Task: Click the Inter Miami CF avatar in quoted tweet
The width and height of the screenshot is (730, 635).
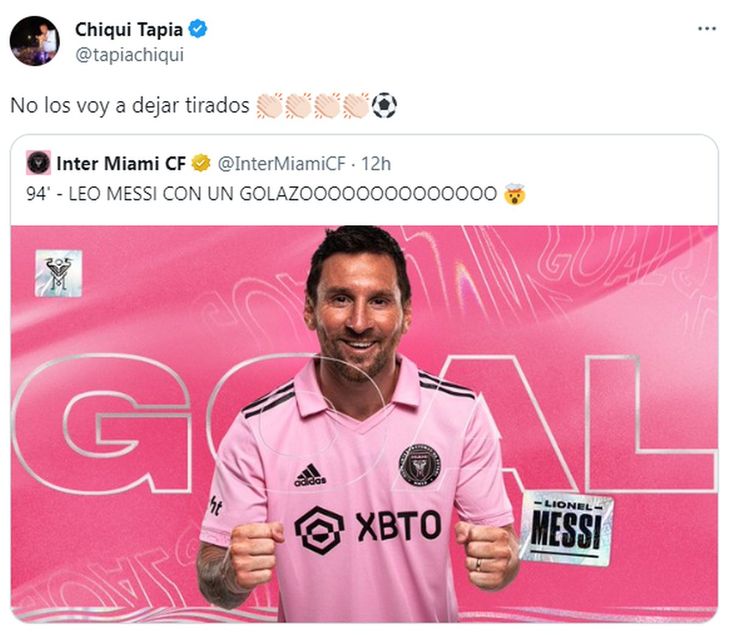Action: click(38, 163)
